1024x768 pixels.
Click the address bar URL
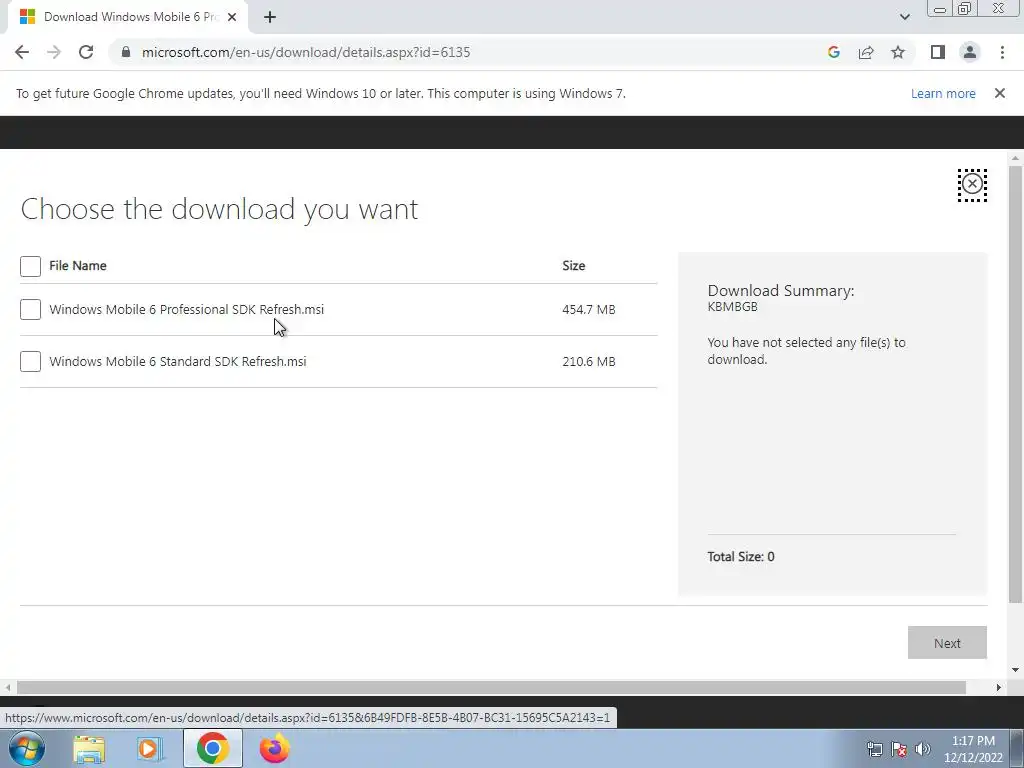click(x=306, y=52)
